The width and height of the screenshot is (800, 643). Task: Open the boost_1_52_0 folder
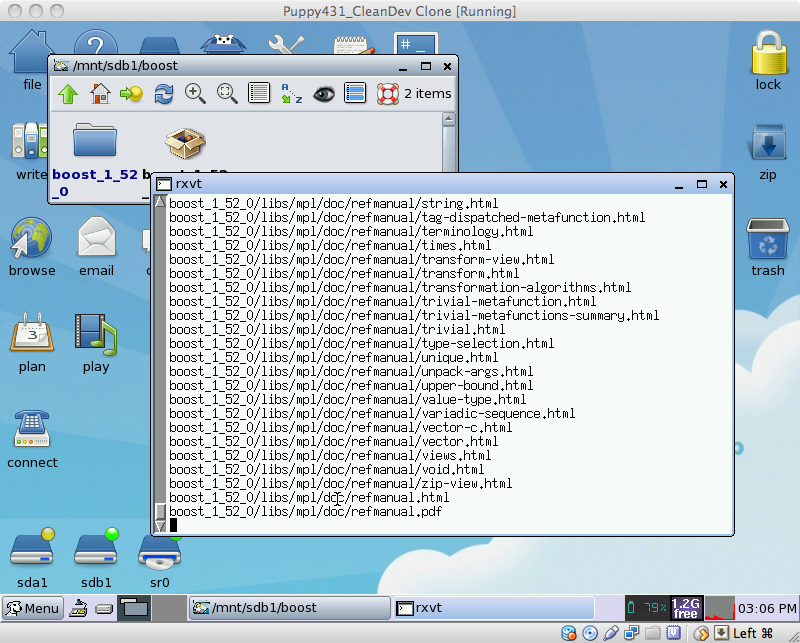coord(95,143)
